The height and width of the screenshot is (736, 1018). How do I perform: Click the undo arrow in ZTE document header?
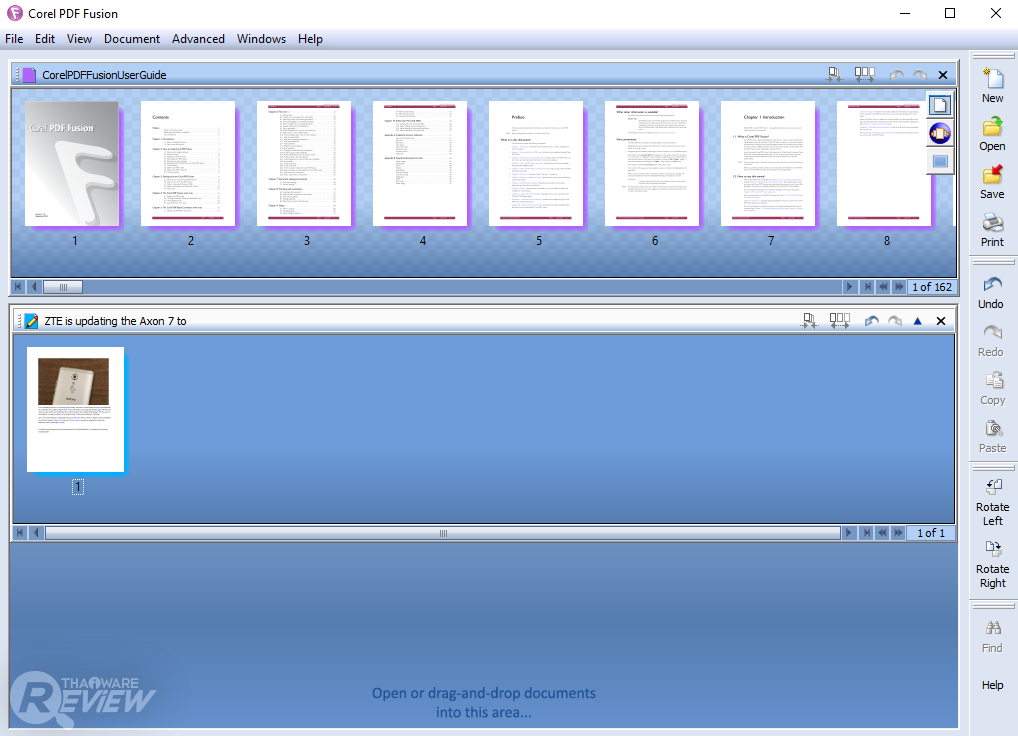coord(872,321)
